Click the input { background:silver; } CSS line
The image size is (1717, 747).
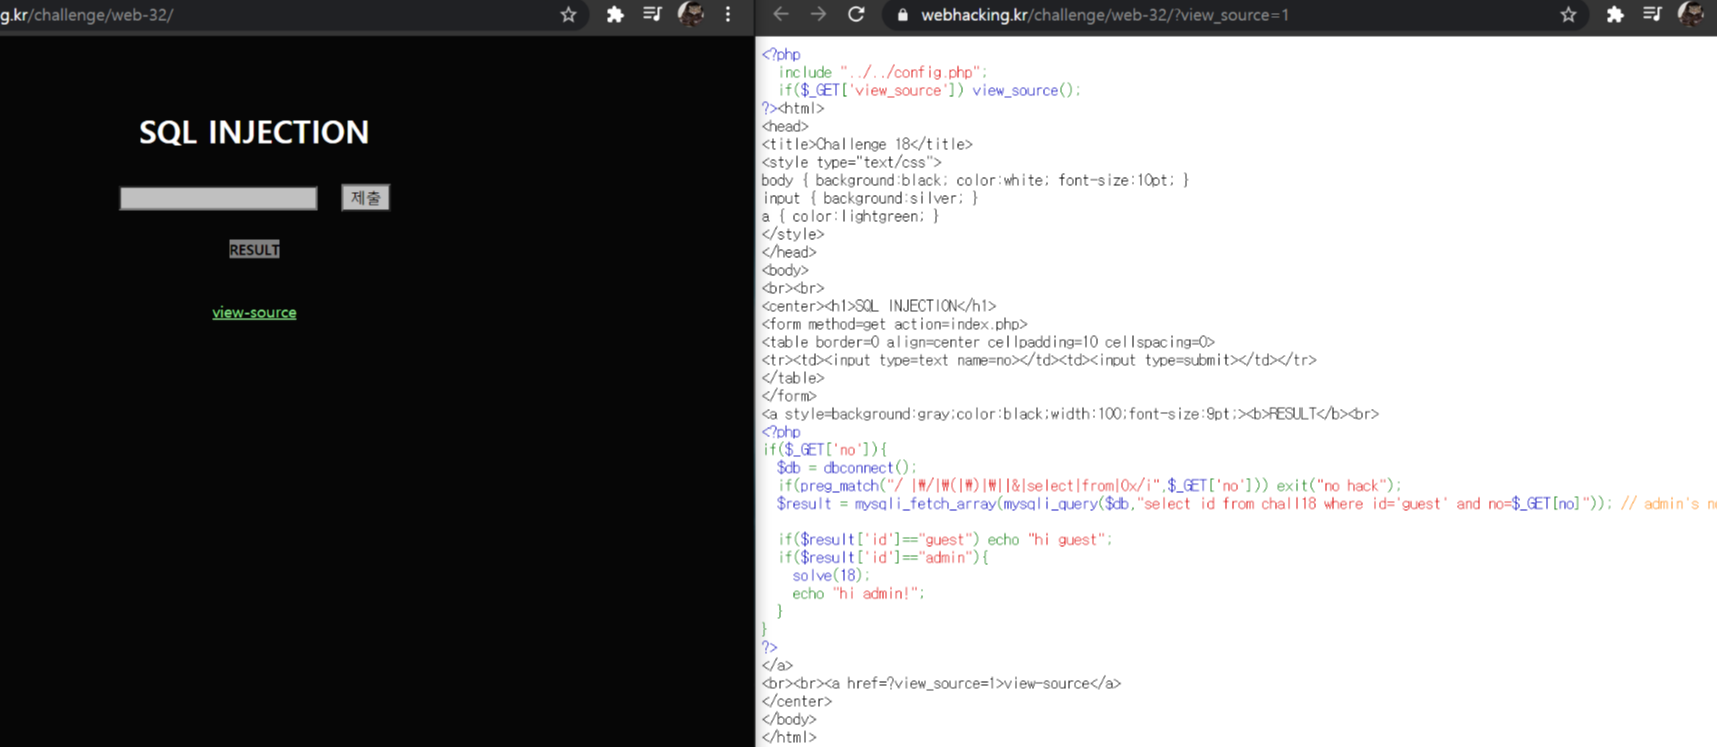click(x=870, y=198)
